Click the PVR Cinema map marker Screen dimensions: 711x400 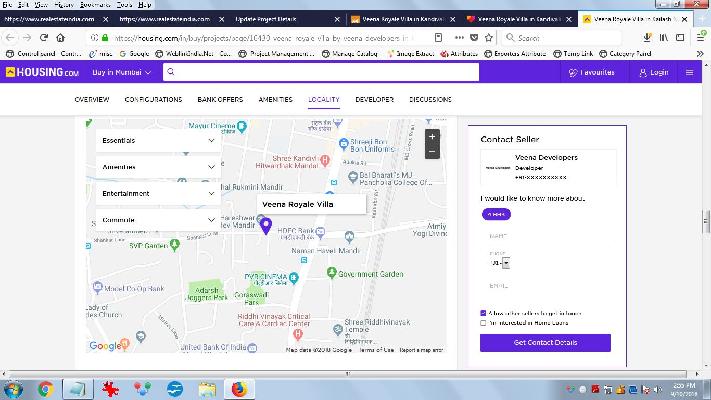293,278
